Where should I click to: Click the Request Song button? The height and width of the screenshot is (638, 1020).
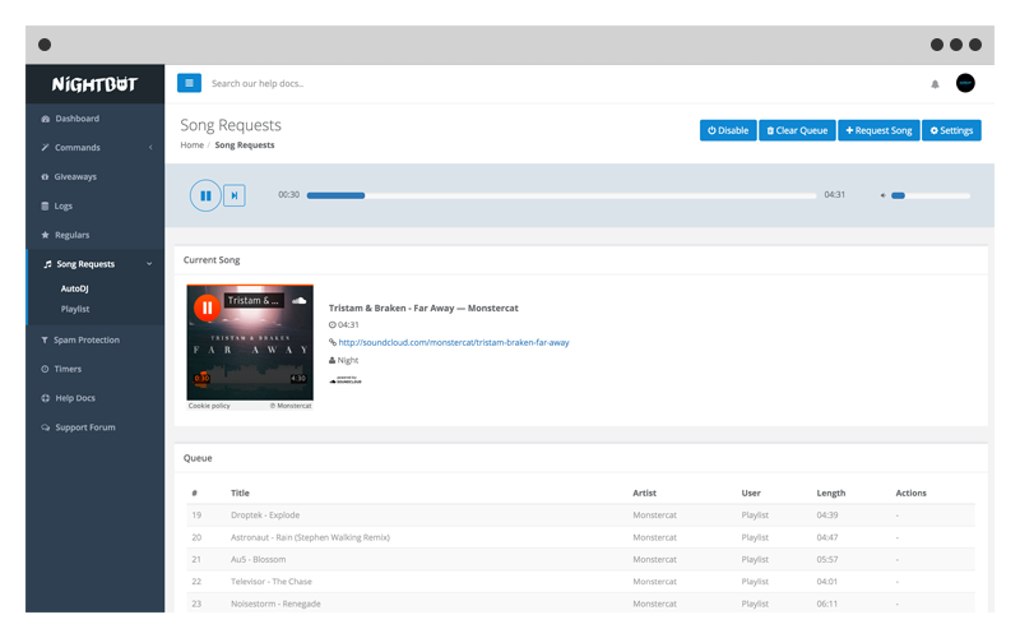pos(879,130)
